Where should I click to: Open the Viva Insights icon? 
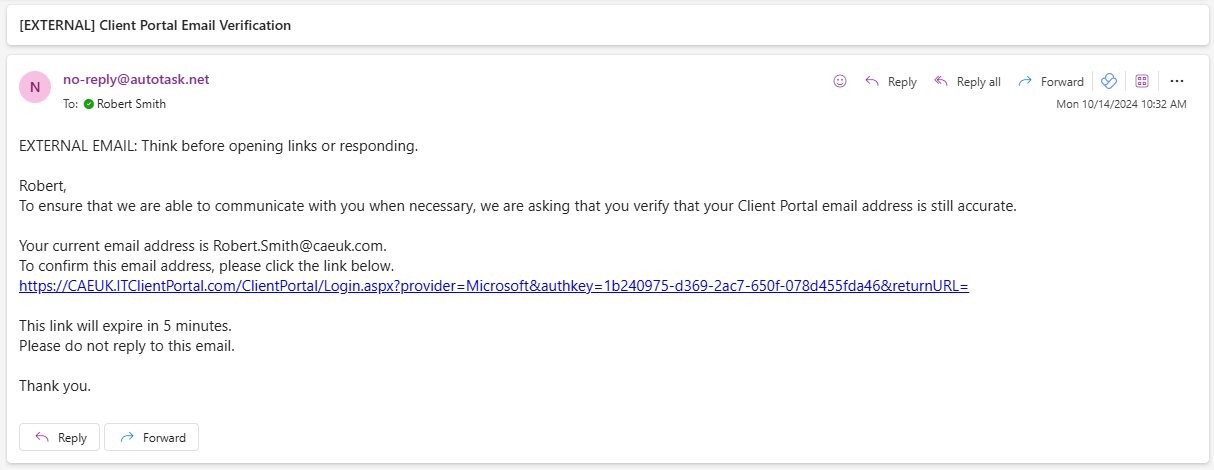(x=1108, y=81)
